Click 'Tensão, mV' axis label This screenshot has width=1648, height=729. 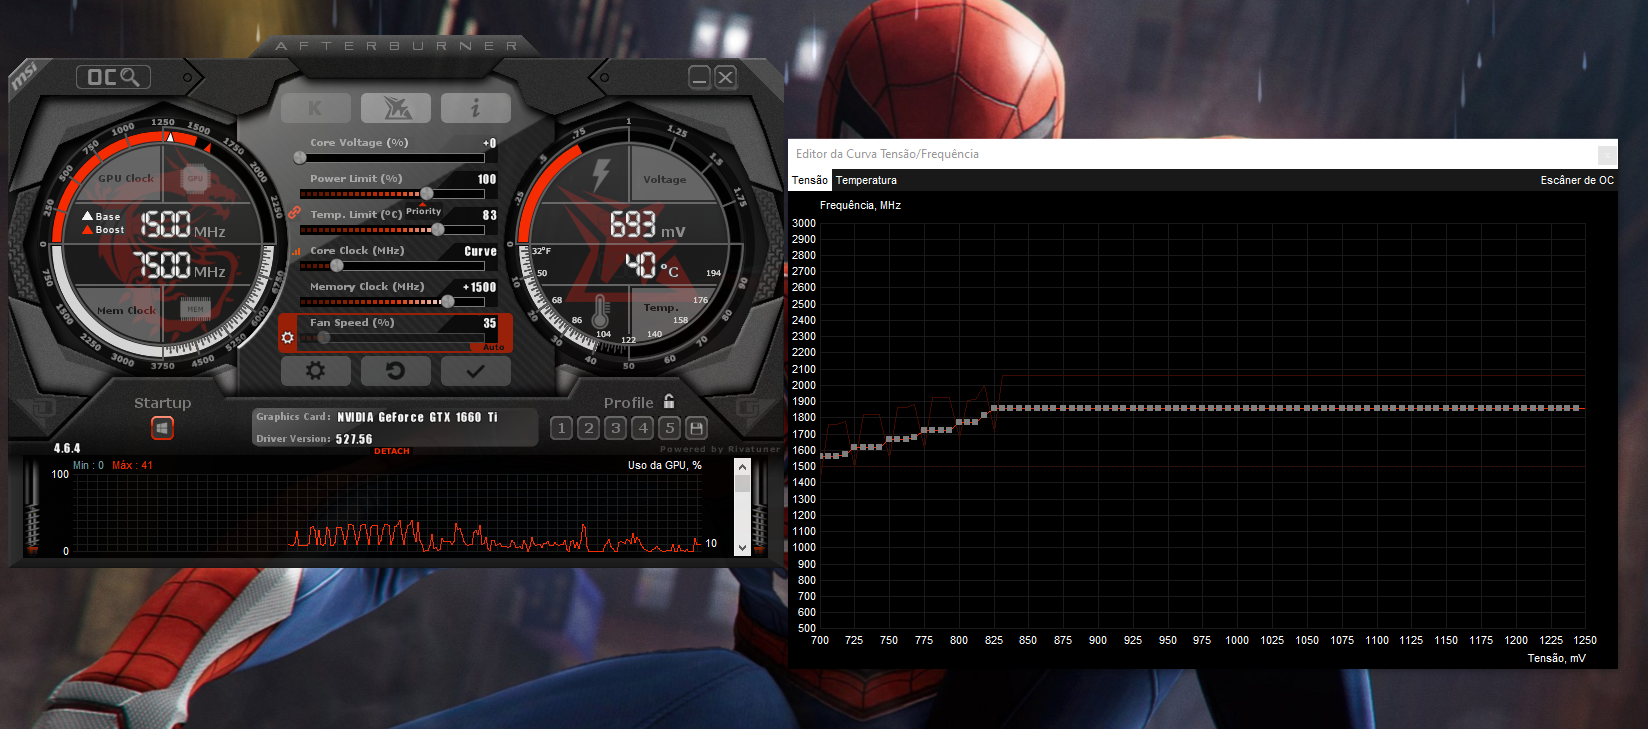tap(1556, 658)
